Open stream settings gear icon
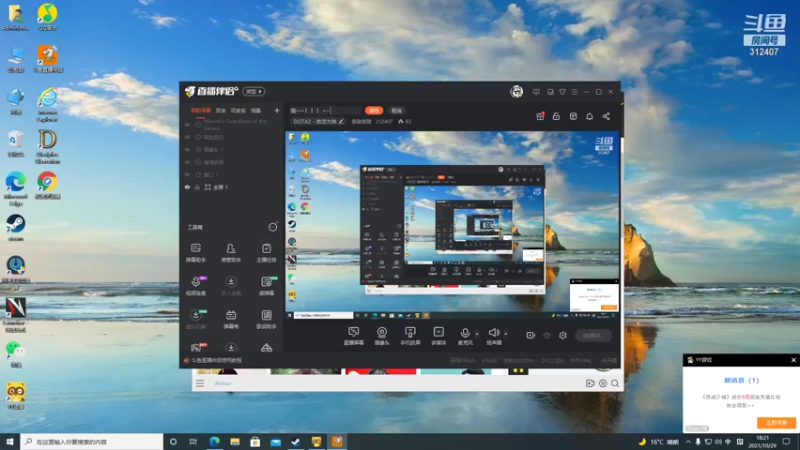Screen dimensions: 800x450 point(563,335)
